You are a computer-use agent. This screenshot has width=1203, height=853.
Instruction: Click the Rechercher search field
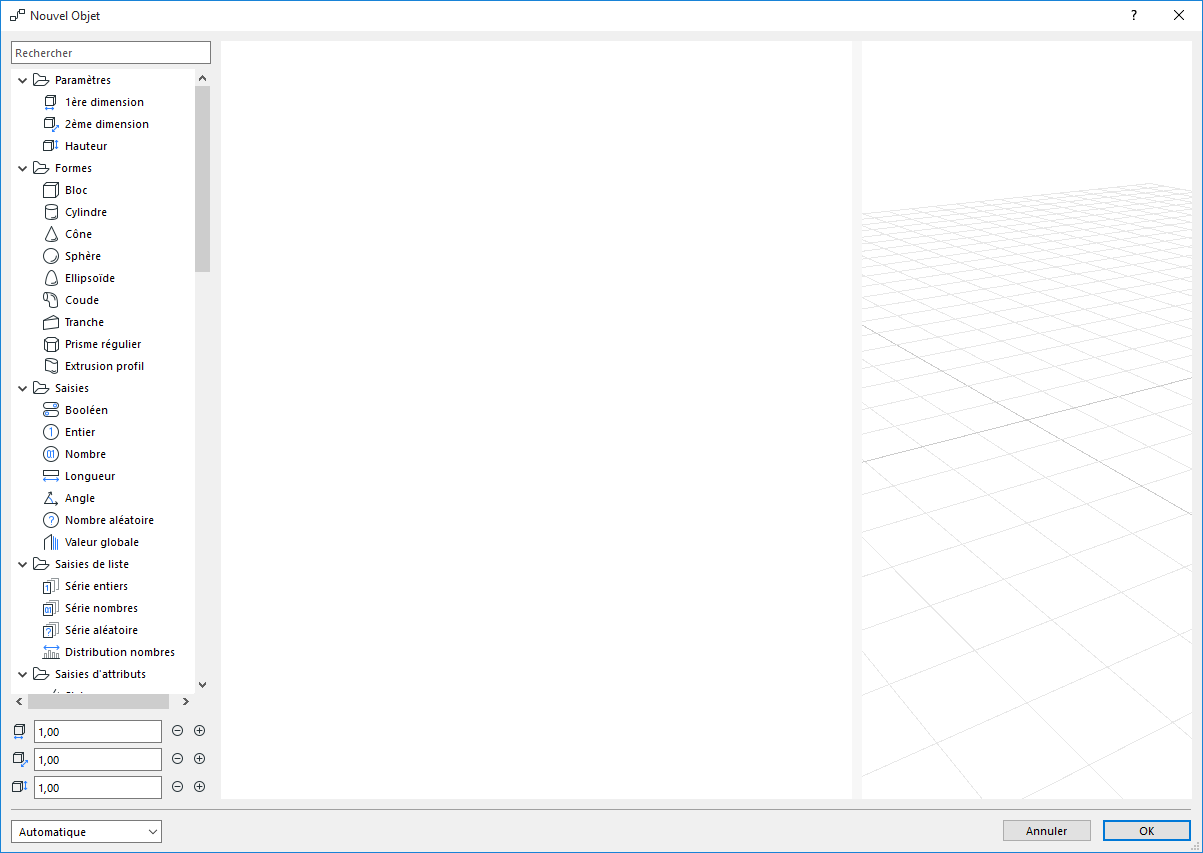click(x=110, y=51)
